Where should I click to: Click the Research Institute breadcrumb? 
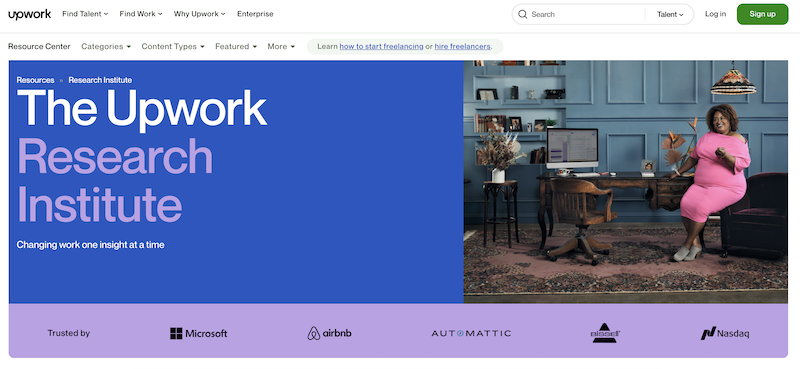pos(100,80)
